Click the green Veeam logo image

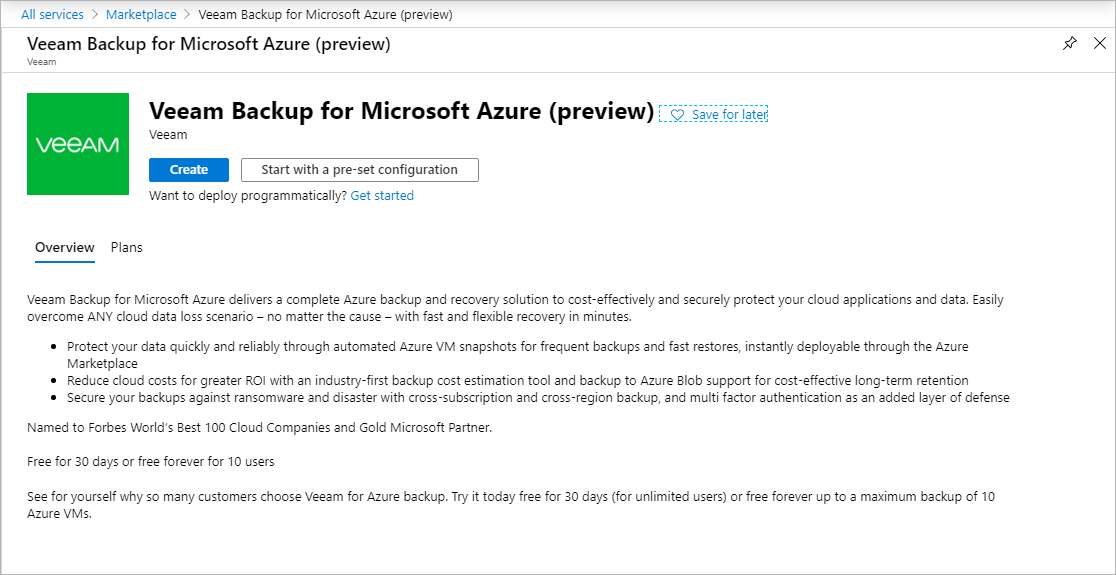pos(78,144)
